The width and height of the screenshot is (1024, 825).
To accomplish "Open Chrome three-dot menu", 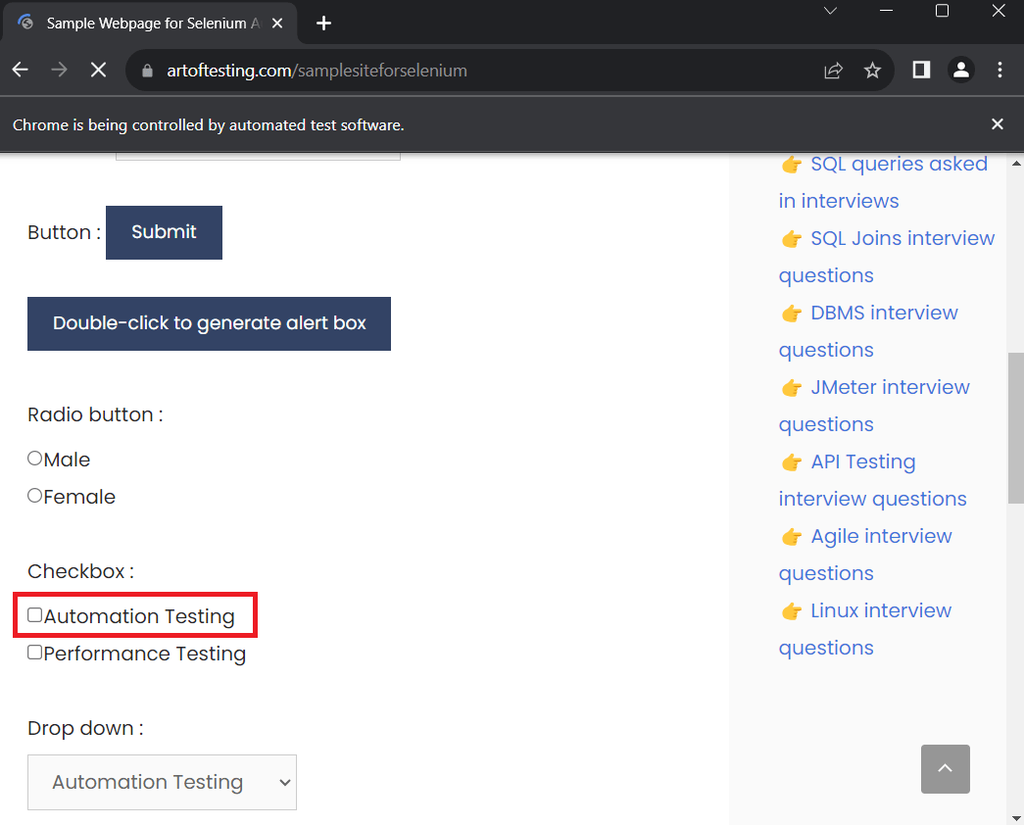I will tap(1000, 70).
